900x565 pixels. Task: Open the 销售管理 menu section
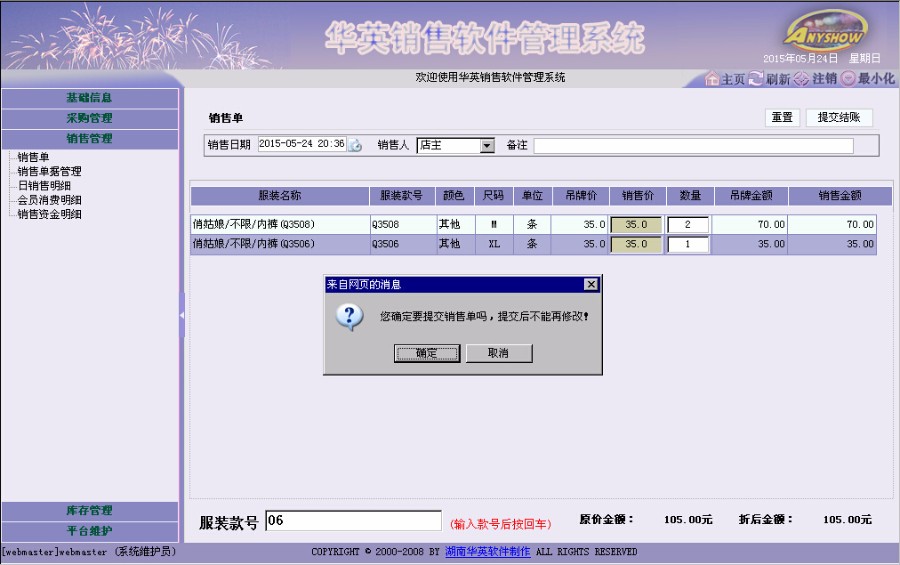pos(90,138)
